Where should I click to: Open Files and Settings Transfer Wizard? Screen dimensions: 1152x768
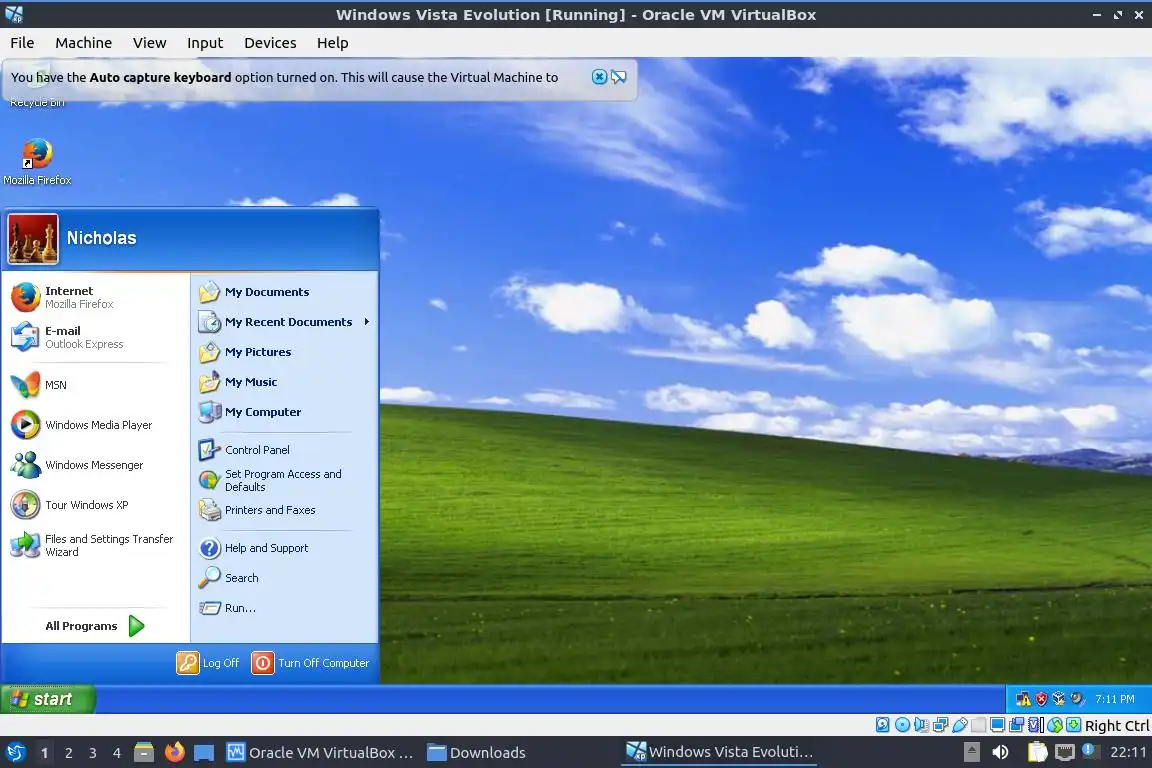point(94,545)
